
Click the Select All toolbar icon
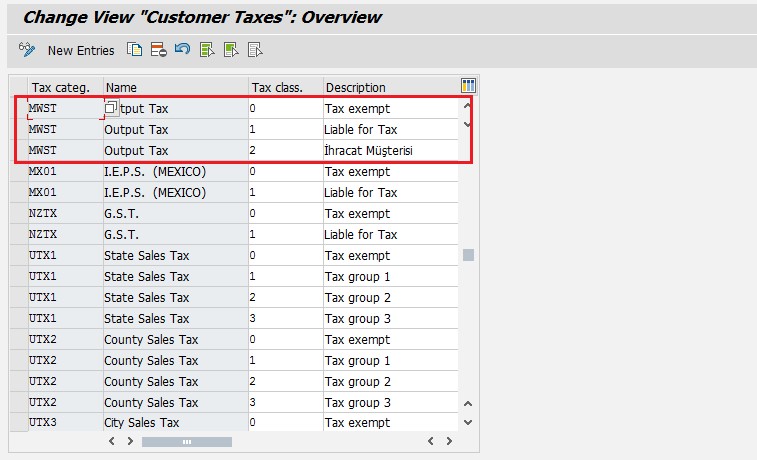click(207, 50)
